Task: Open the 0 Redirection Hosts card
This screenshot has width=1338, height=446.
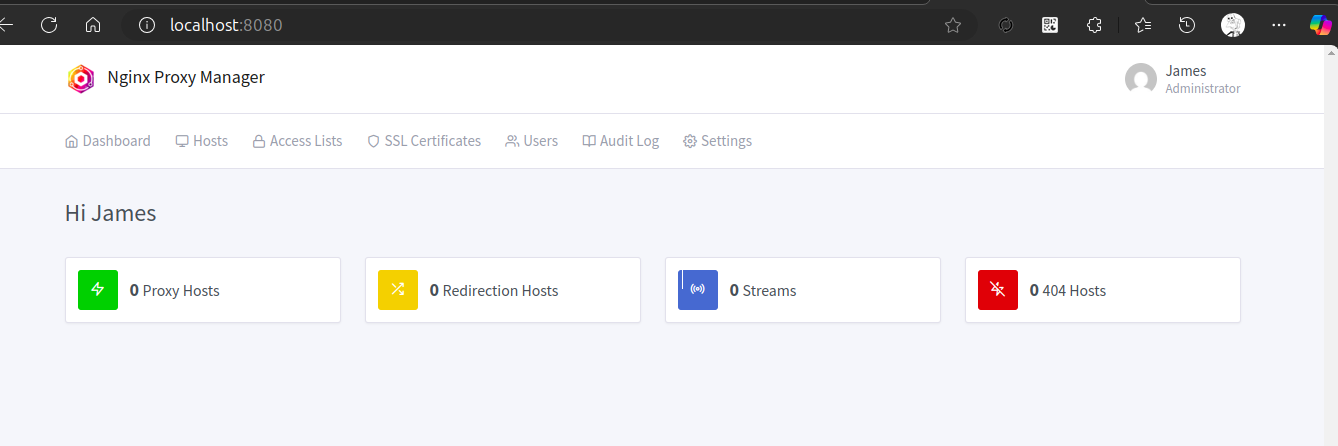Action: [x=503, y=290]
